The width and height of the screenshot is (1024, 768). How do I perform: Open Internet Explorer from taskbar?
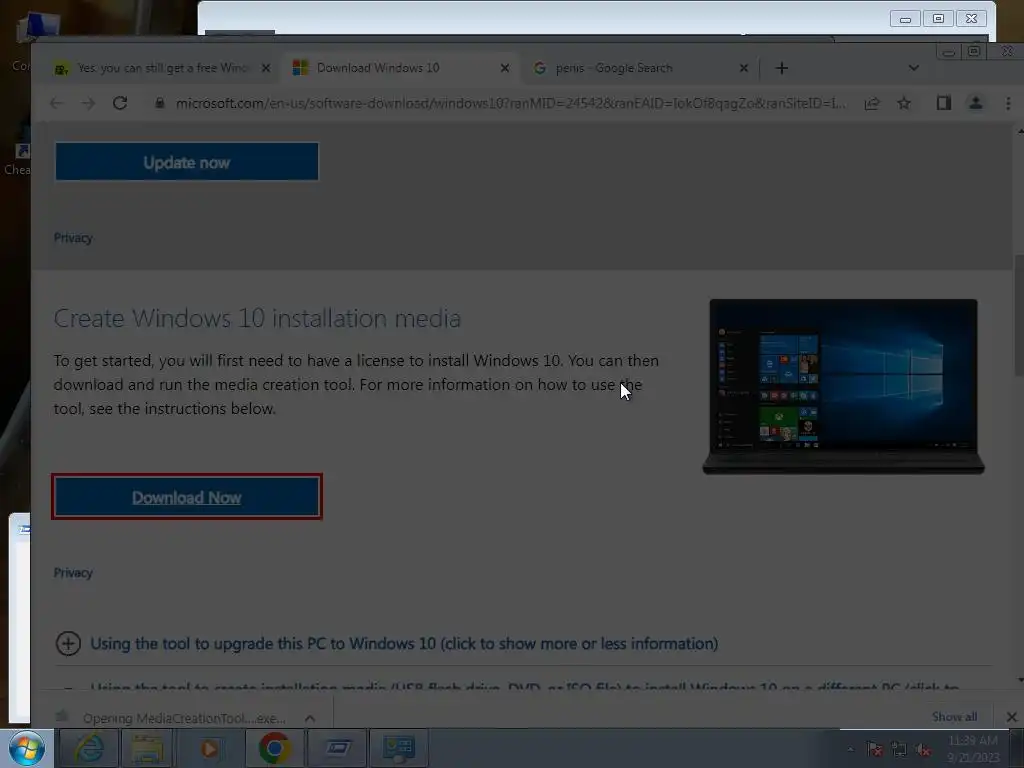(89, 748)
